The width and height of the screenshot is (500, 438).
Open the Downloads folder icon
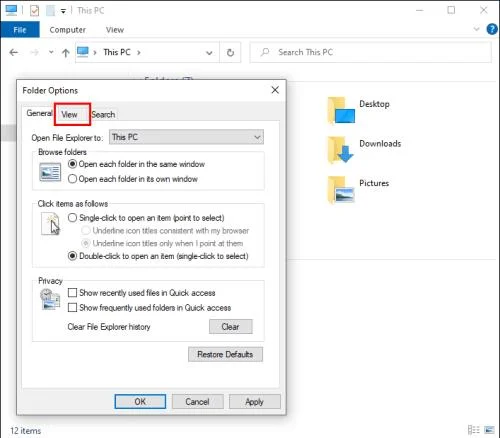[340, 150]
